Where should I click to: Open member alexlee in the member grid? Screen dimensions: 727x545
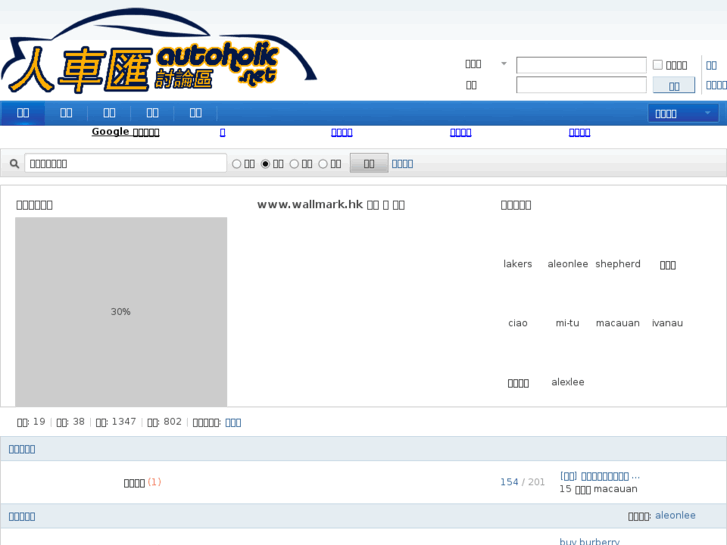pos(568,382)
